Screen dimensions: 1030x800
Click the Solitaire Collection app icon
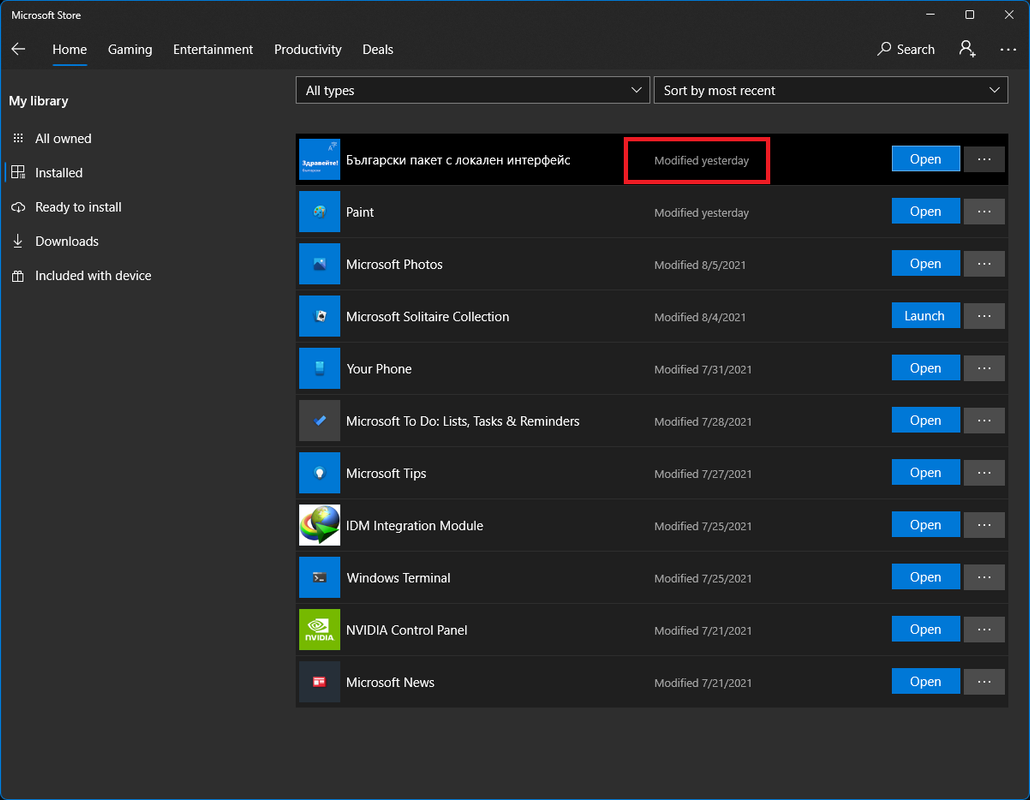click(319, 316)
